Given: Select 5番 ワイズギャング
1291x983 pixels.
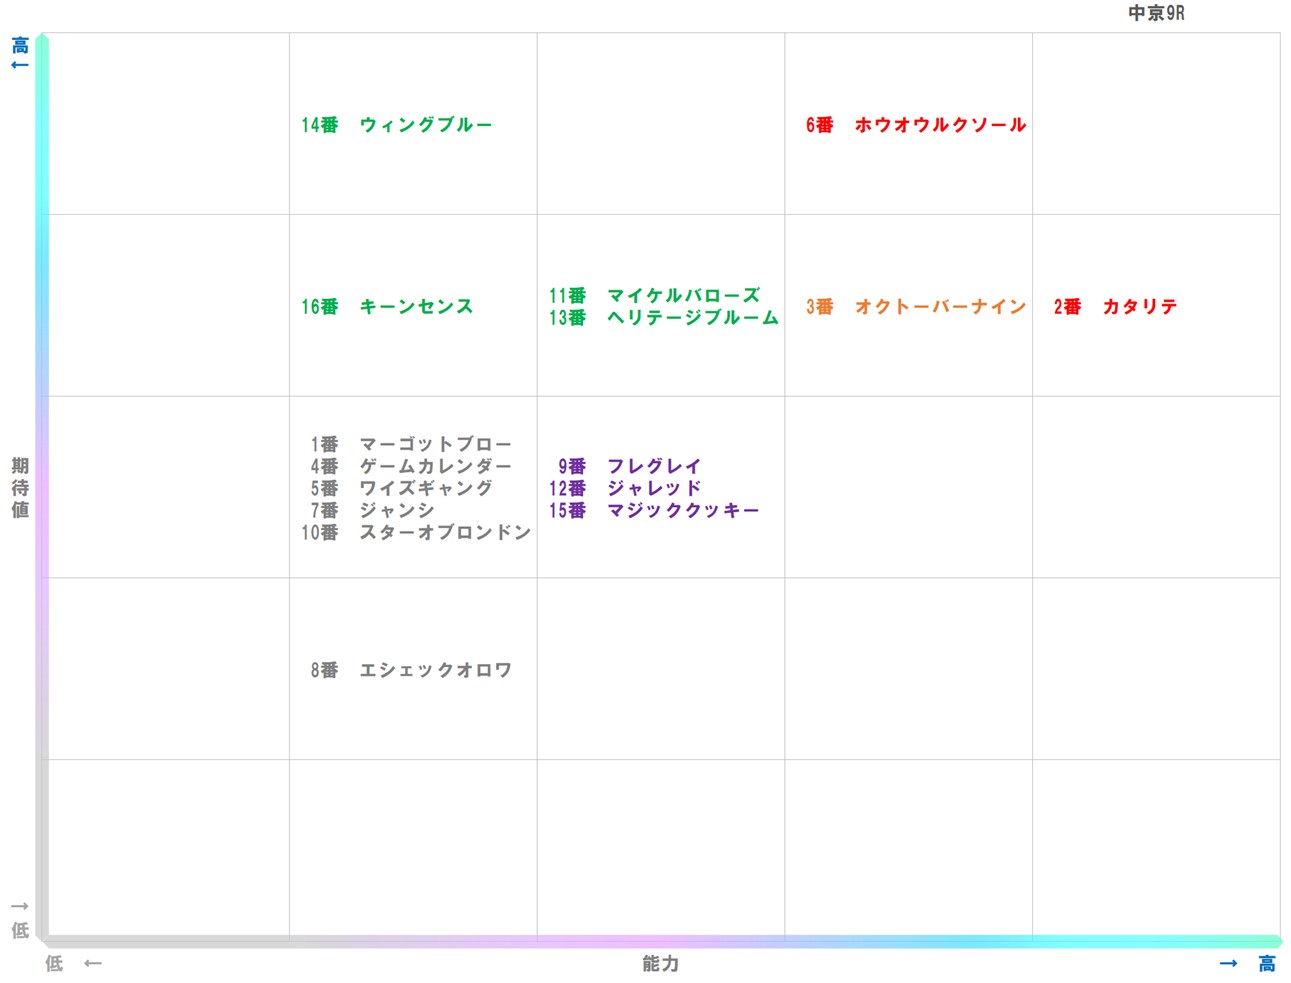Looking at the screenshot, I should point(402,488).
